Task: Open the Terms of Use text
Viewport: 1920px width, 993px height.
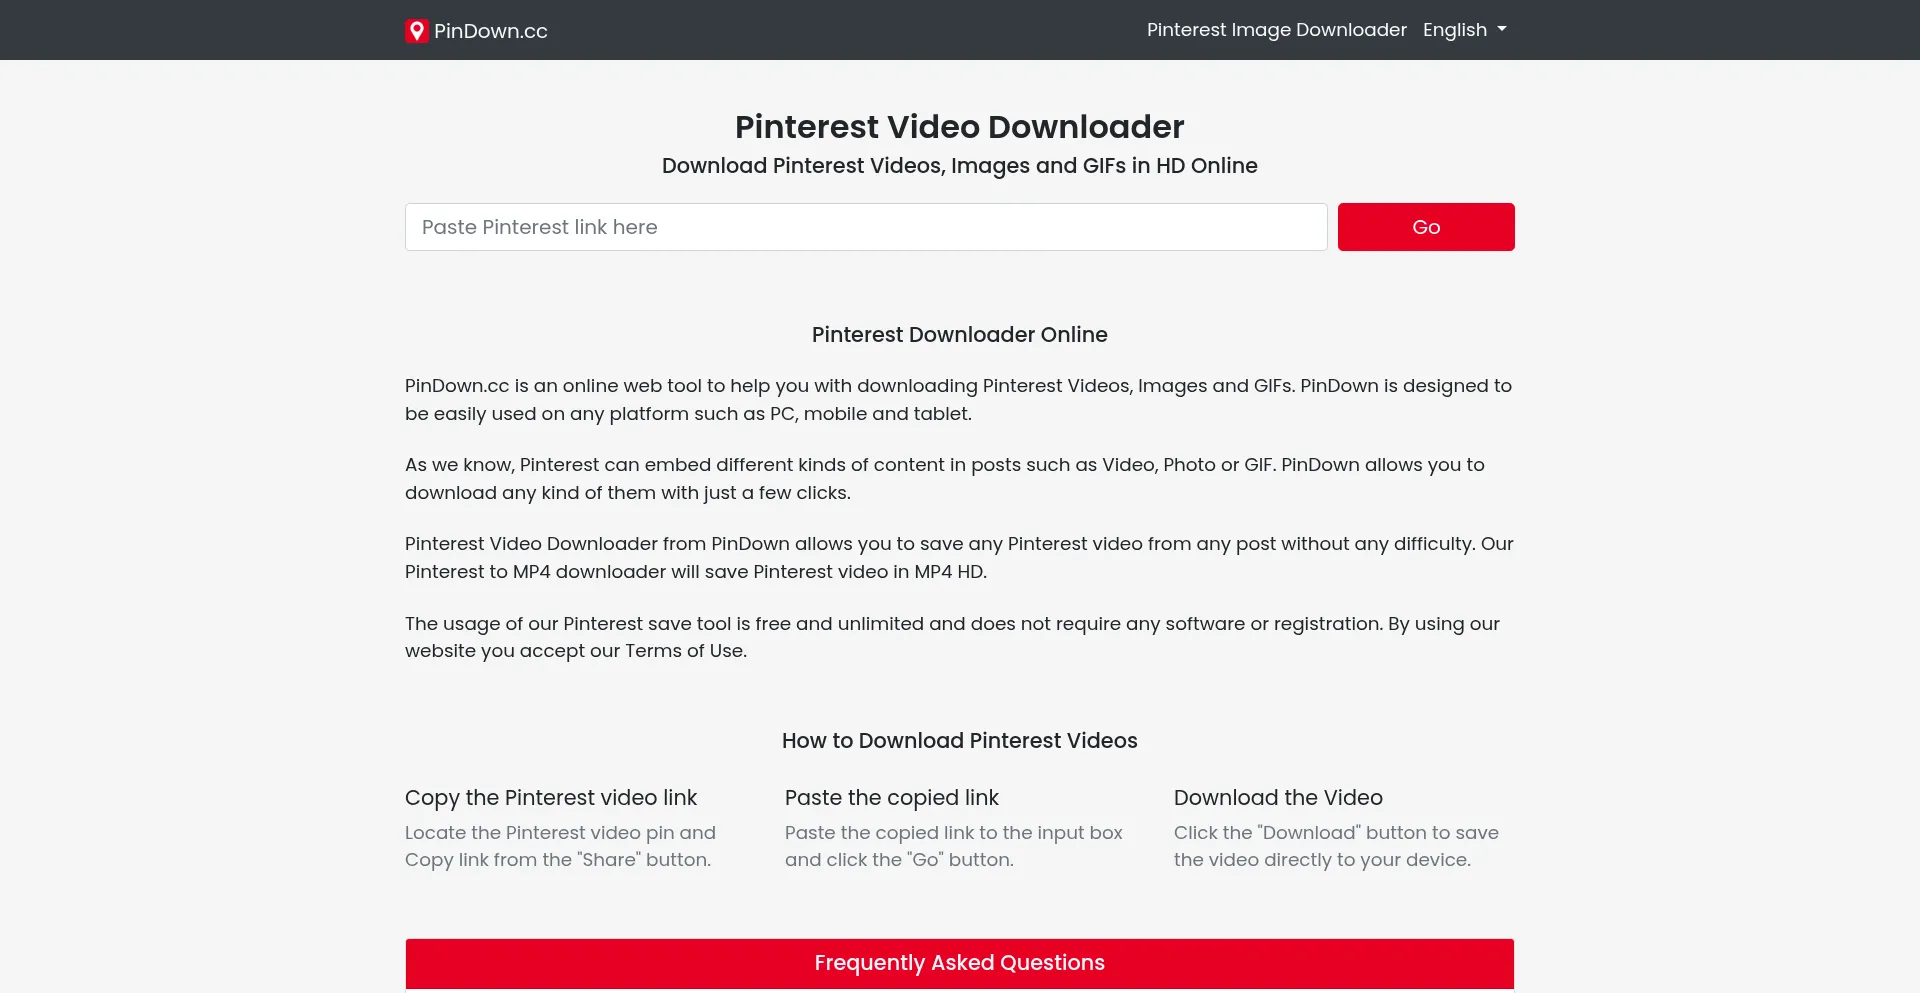Action: 685,651
